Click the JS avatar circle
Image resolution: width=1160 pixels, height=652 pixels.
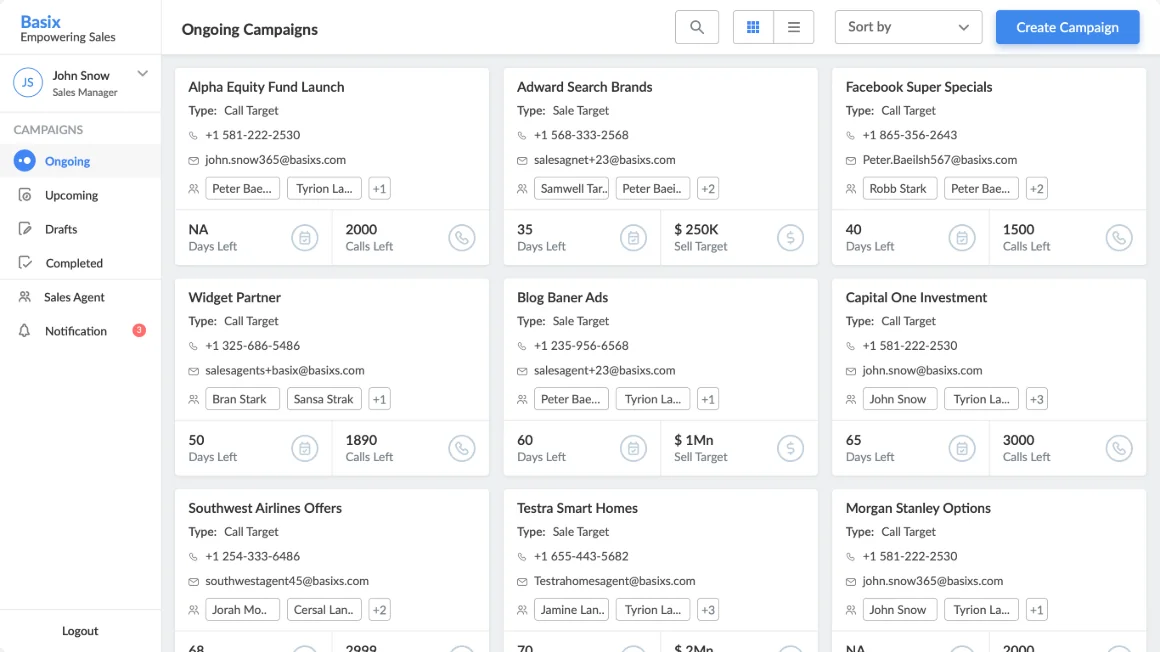click(x=27, y=83)
